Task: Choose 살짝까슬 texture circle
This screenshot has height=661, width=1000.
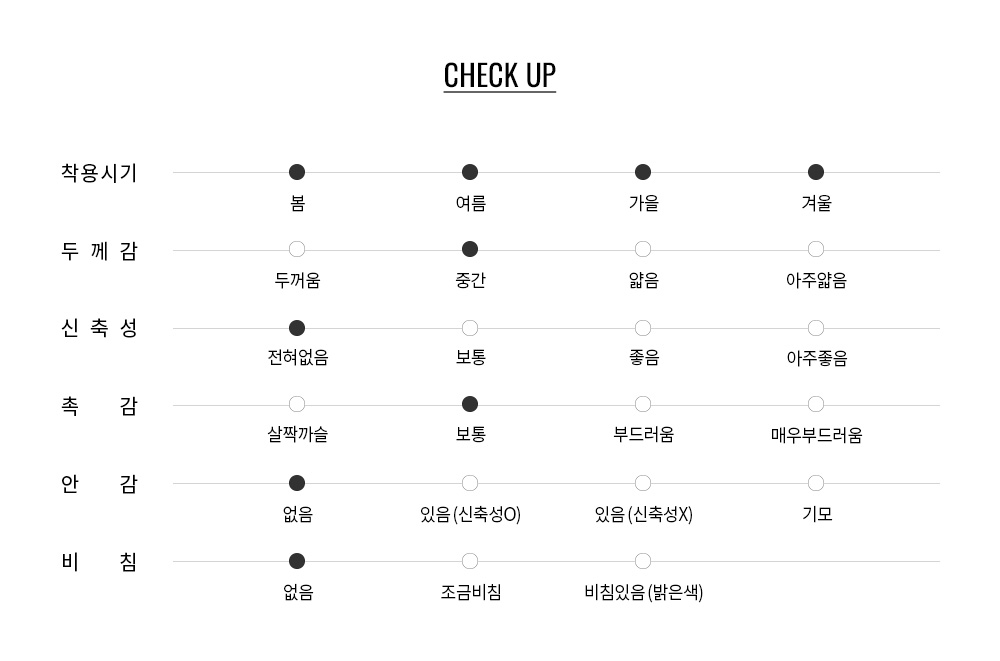Action: (297, 404)
